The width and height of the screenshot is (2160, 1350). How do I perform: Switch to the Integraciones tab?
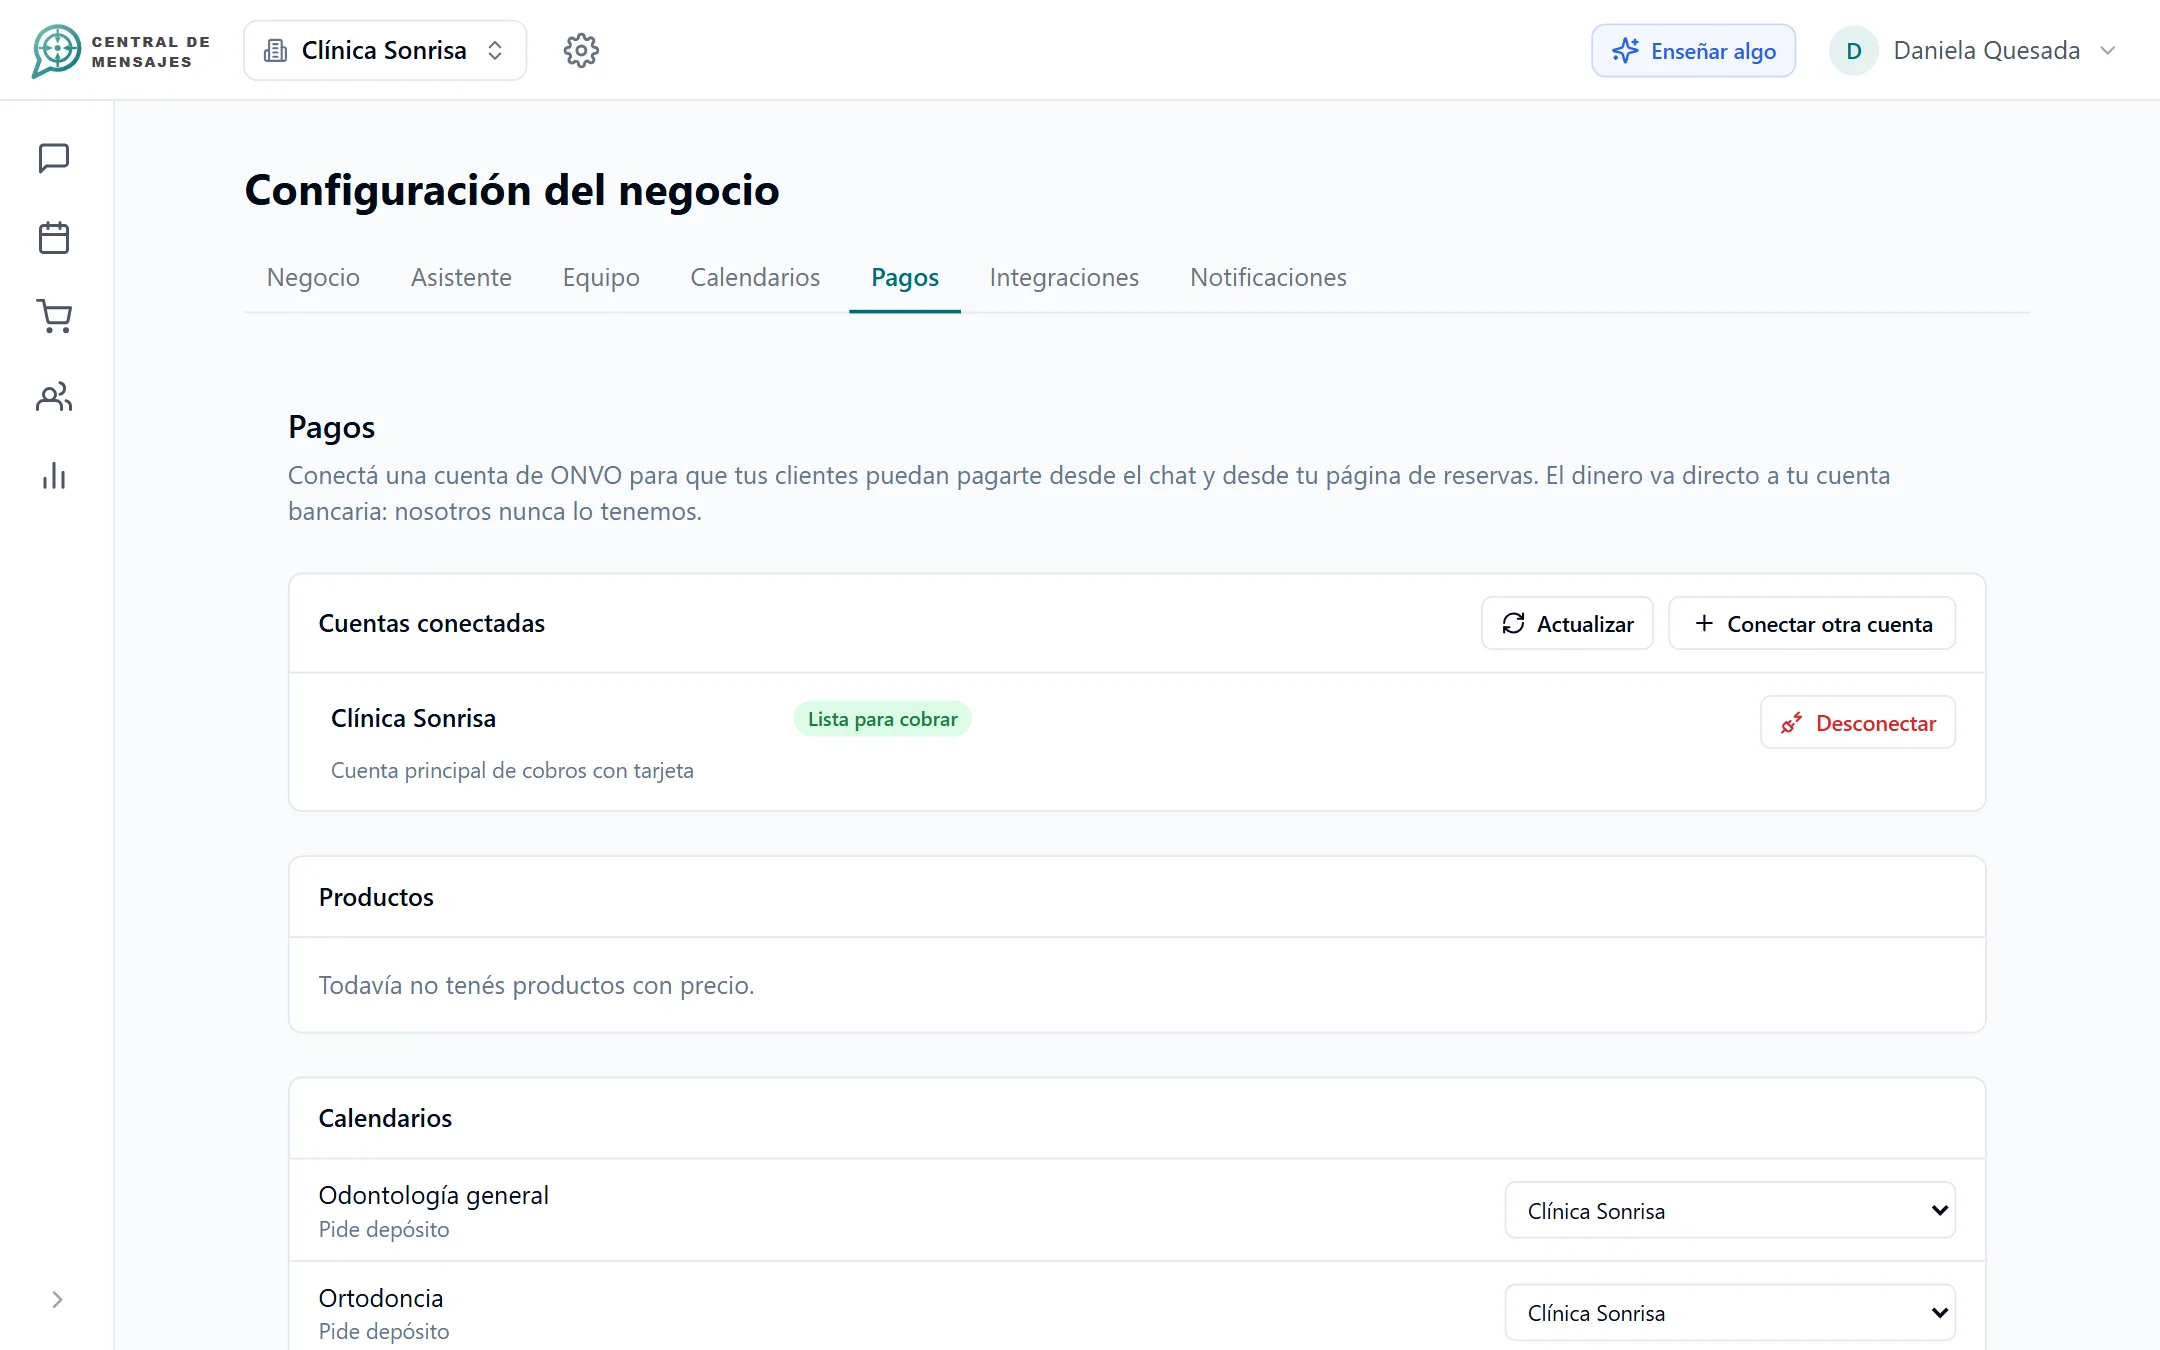(1064, 277)
